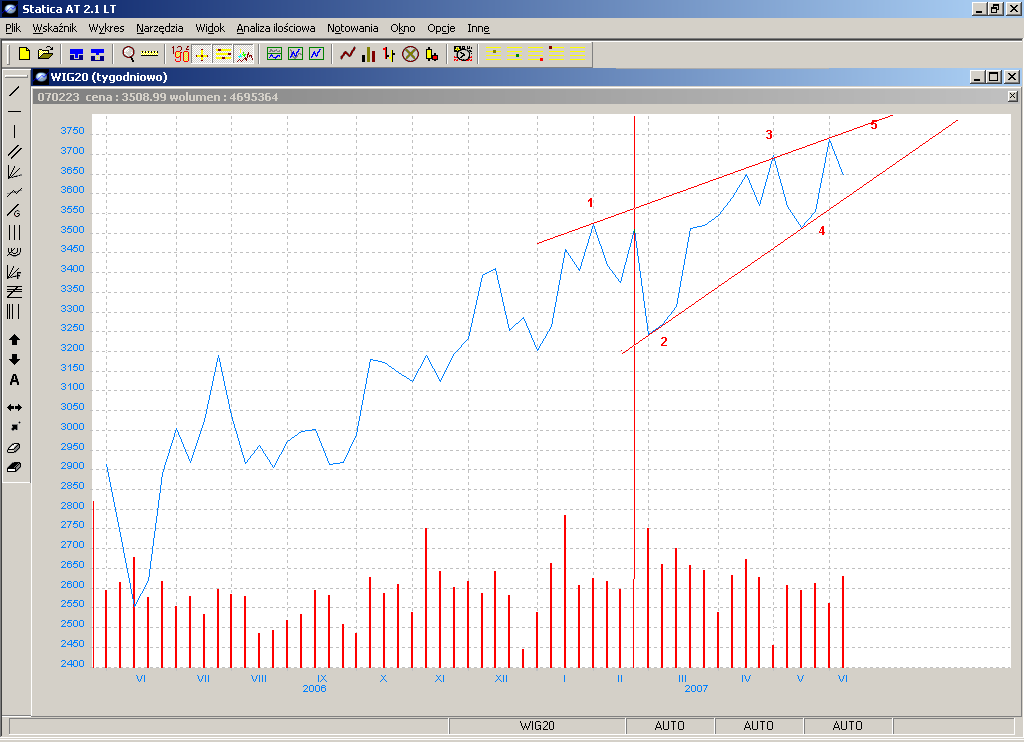Viewport: 1024px width, 742px height.
Task: Select the Fibonacci fan tool
Action: pos(14,272)
